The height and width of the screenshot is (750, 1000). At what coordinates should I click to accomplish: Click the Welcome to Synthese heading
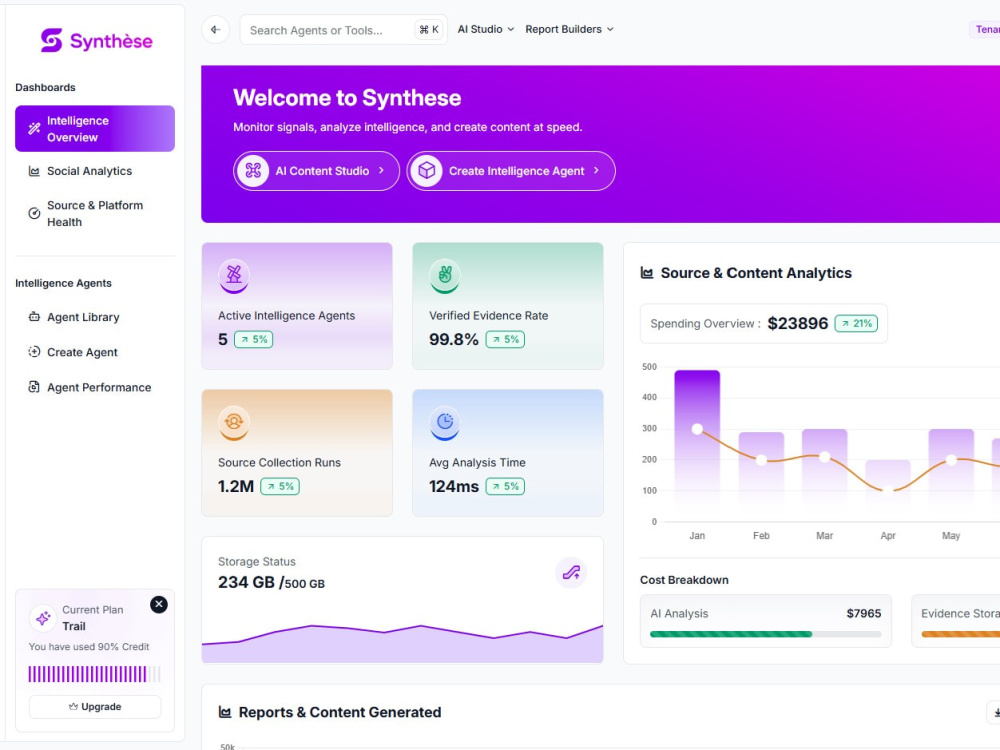[x=347, y=98]
